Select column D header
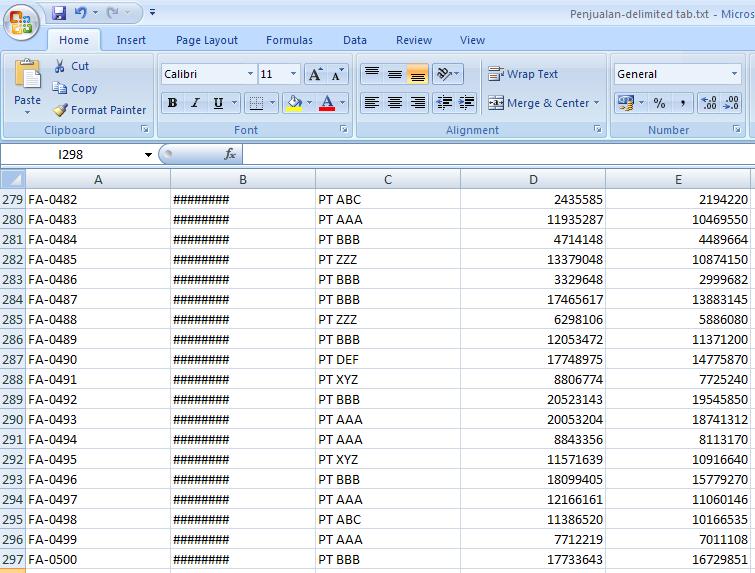This screenshot has width=755, height=573. pyautogui.click(x=533, y=179)
